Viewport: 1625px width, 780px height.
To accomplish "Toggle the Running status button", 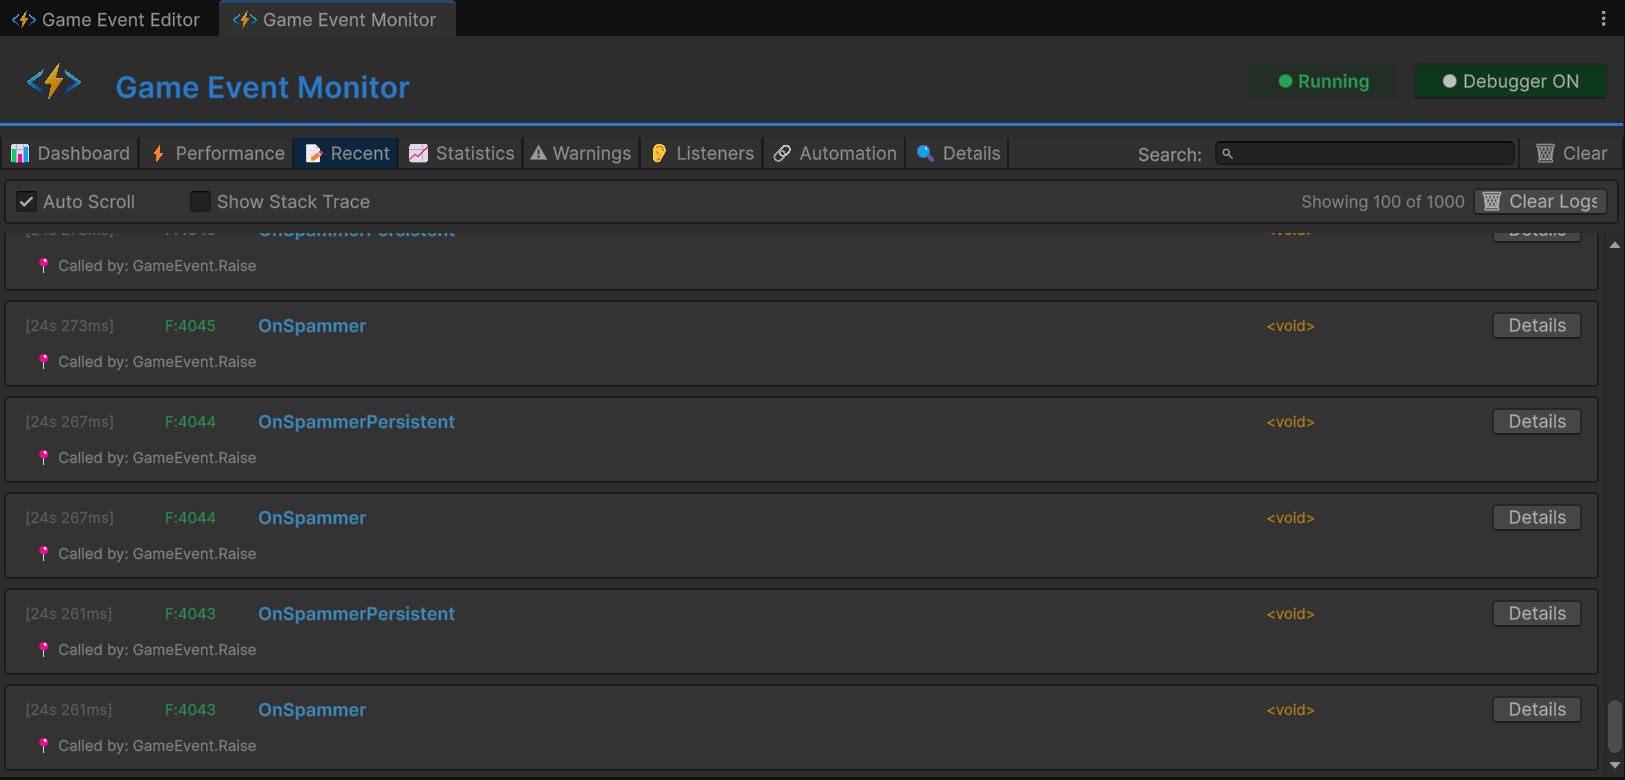I will click(x=1322, y=82).
